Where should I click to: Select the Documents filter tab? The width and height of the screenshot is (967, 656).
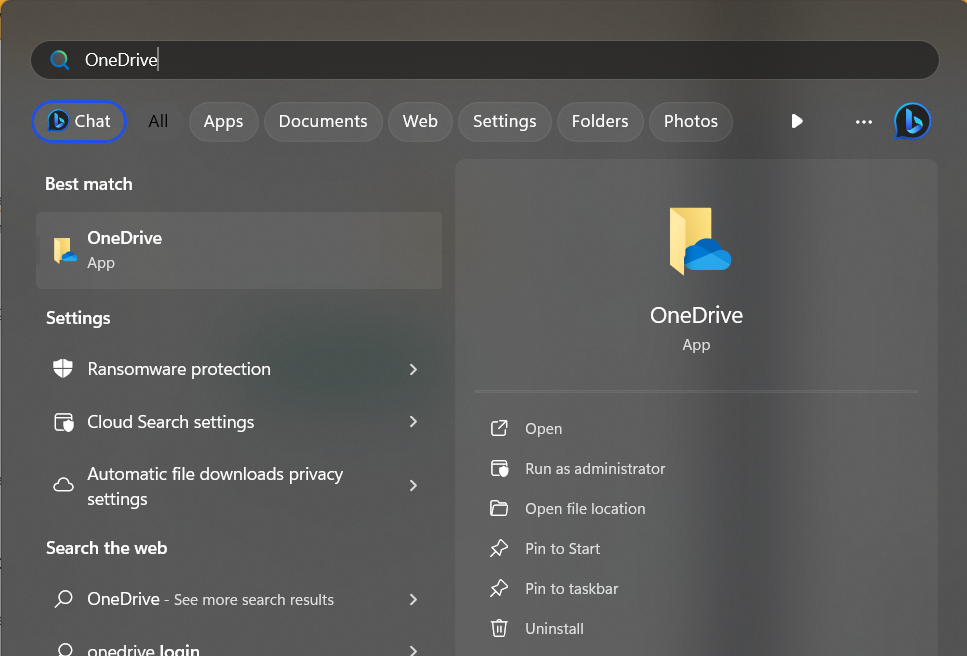323,121
